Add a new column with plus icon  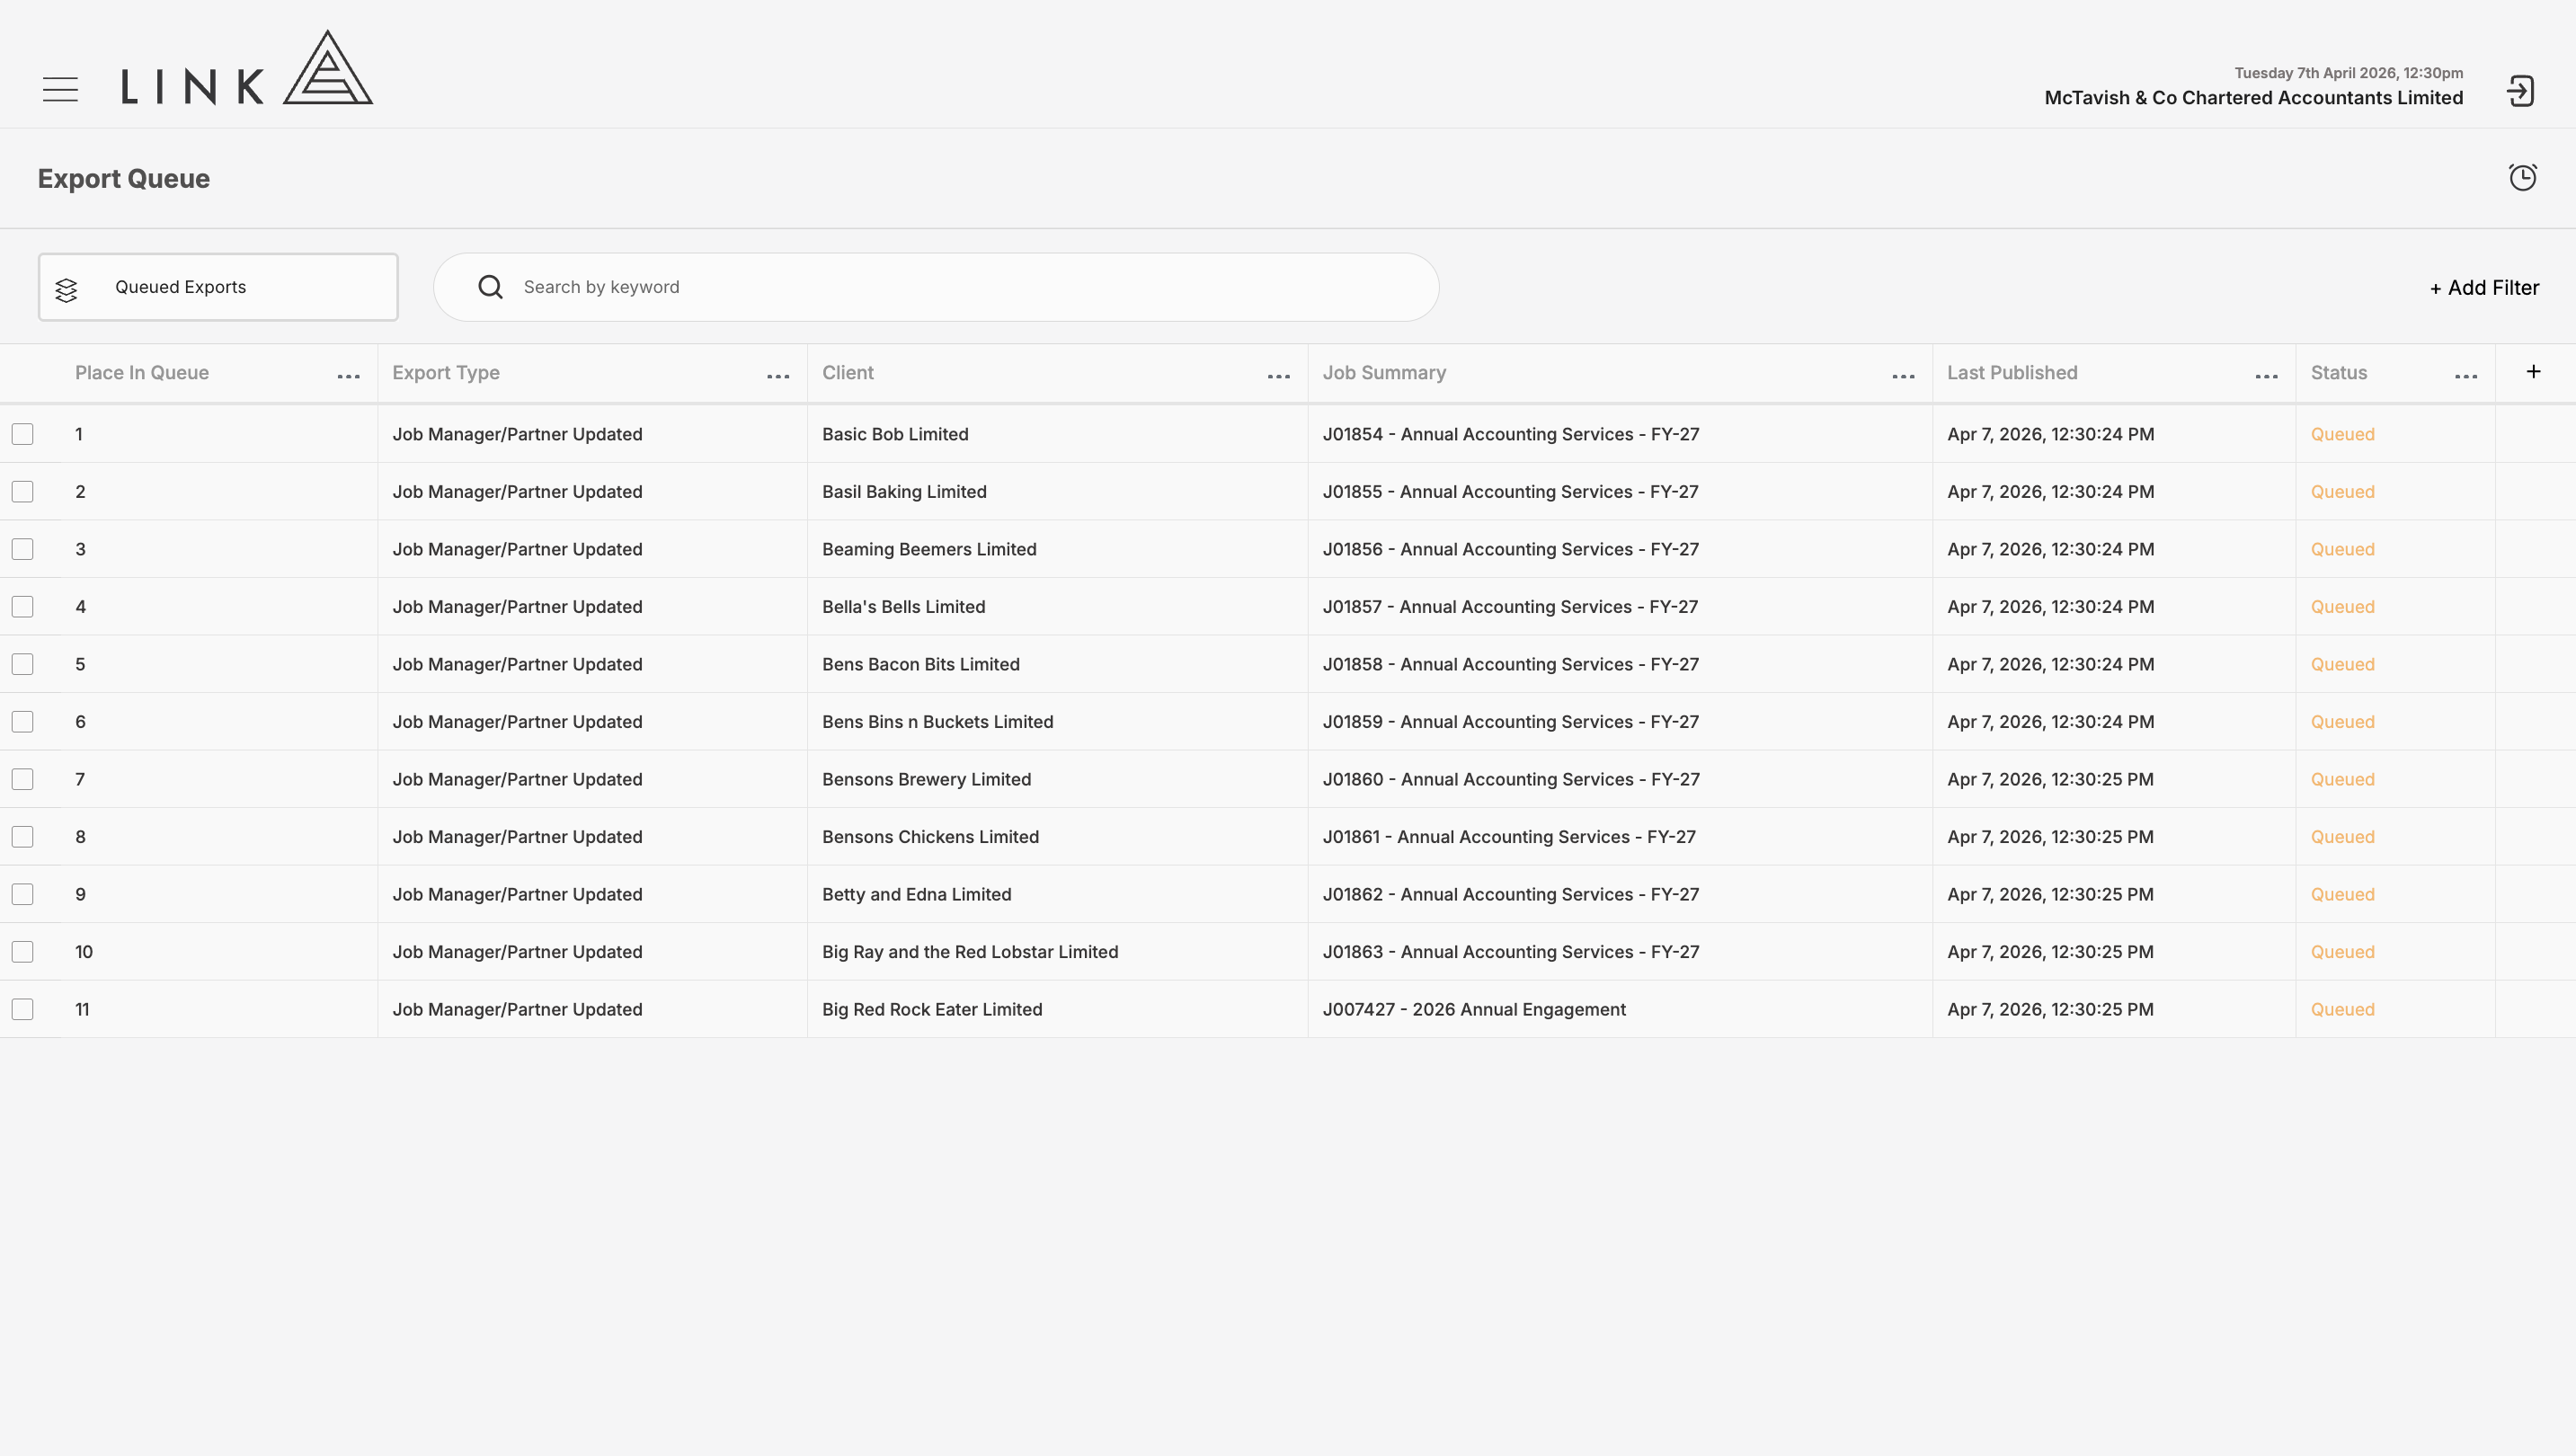click(x=2533, y=372)
